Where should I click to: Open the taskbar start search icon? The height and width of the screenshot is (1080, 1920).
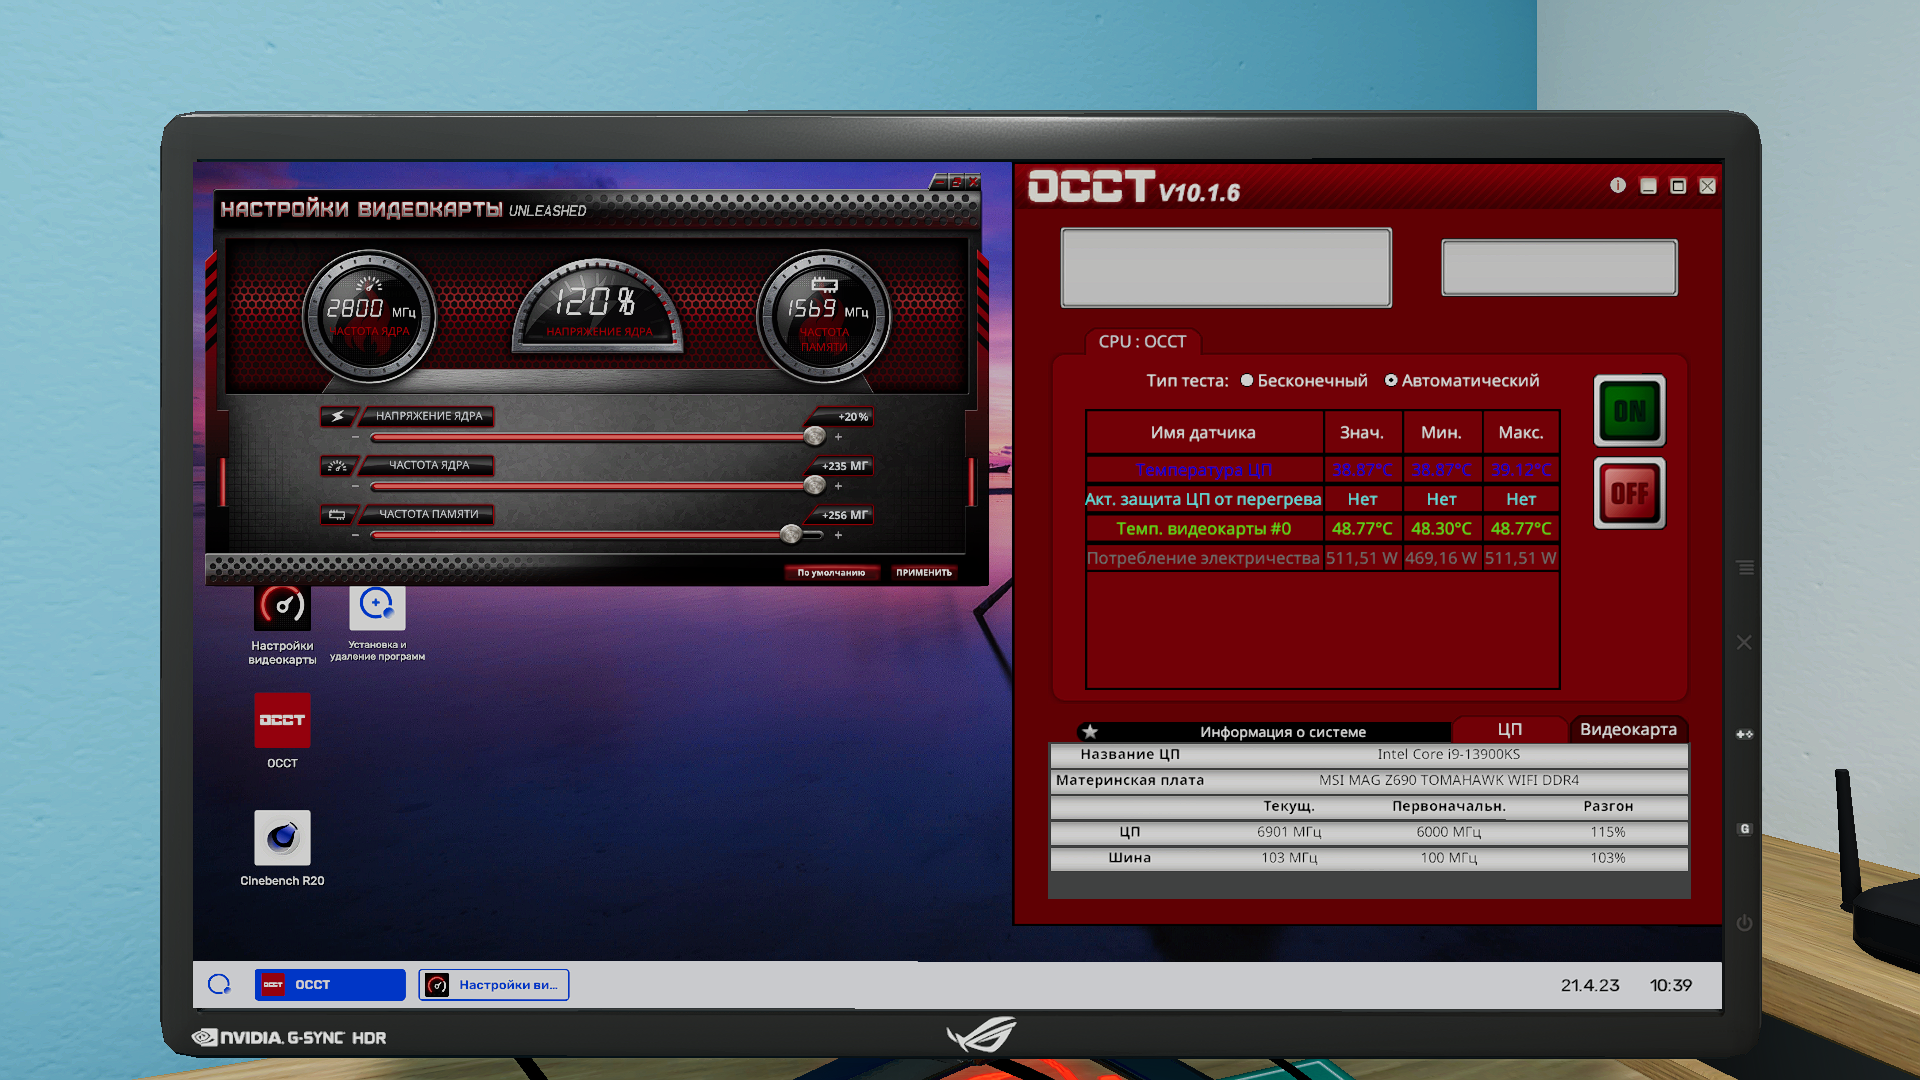tap(219, 984)
